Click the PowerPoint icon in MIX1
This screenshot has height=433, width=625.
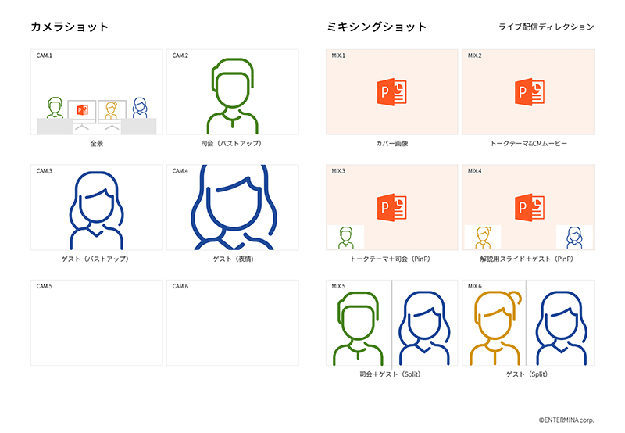pos(393,92)
